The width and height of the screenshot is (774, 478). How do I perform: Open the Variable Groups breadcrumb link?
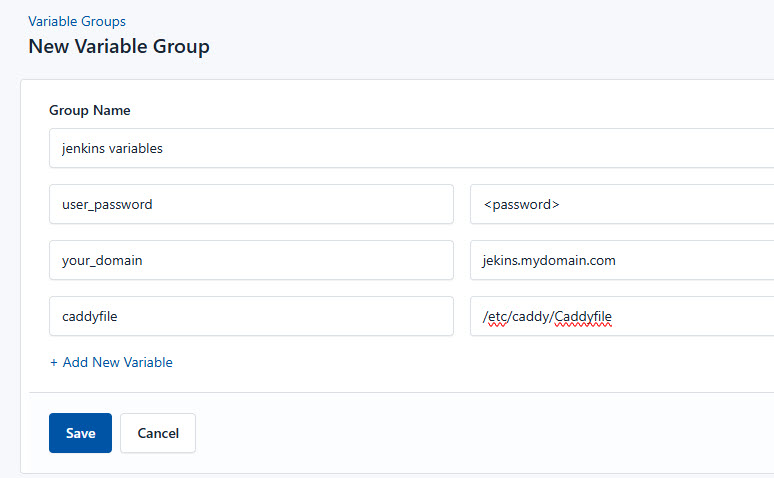point(77,21)
